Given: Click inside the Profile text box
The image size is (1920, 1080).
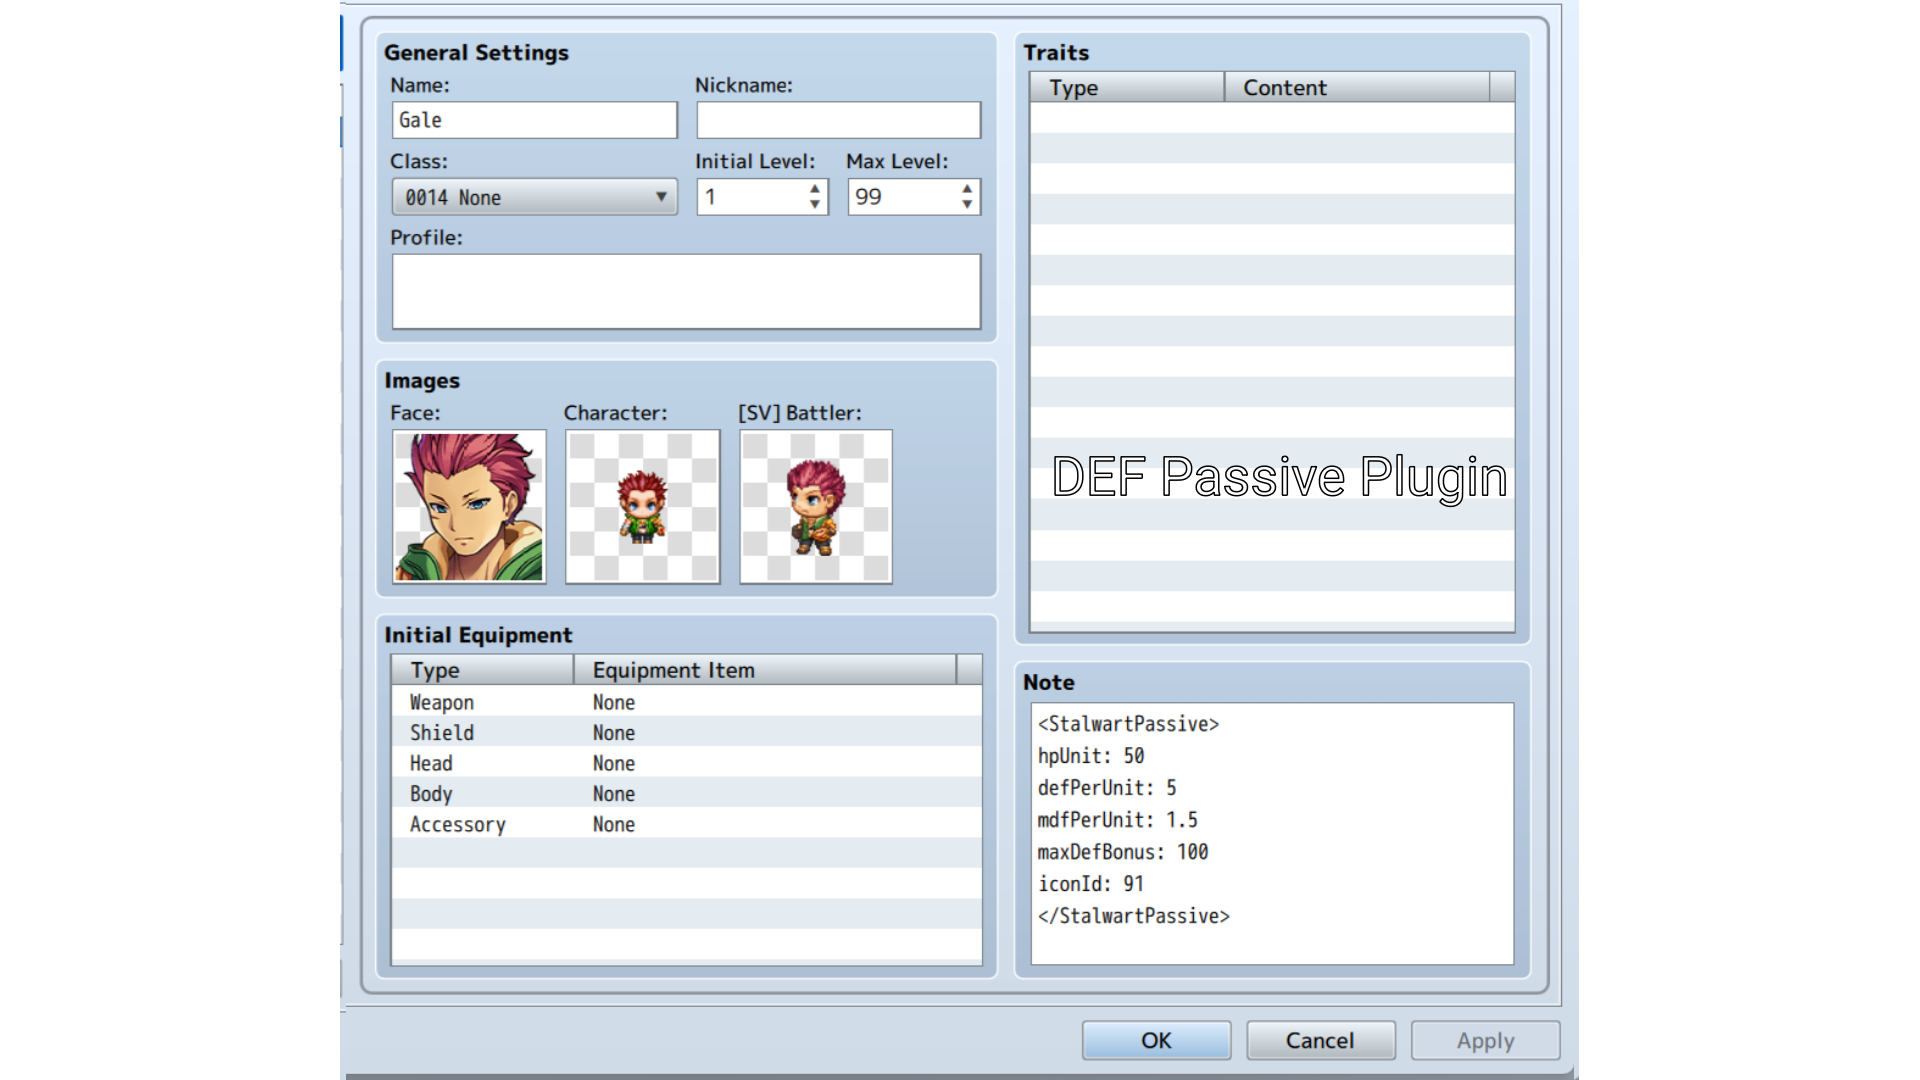Looking at the screenshot, I should [x=686, y=291].
